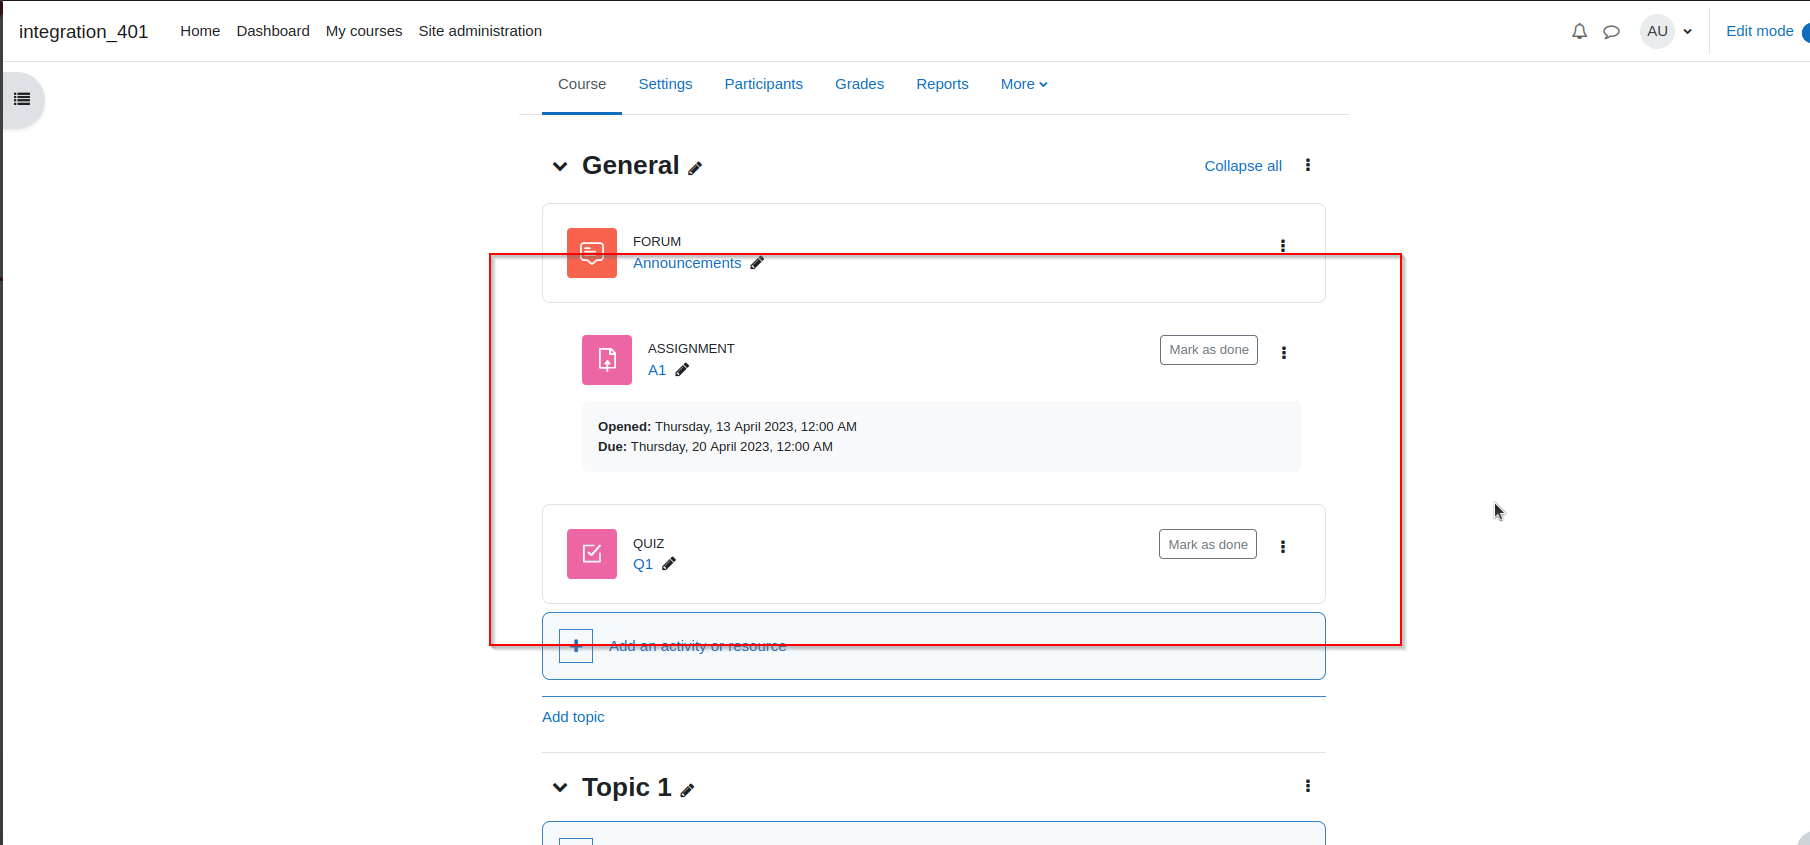Click Add an activity or resource
The width and height of the screenshot is (1810, 845).
point(934,646)
